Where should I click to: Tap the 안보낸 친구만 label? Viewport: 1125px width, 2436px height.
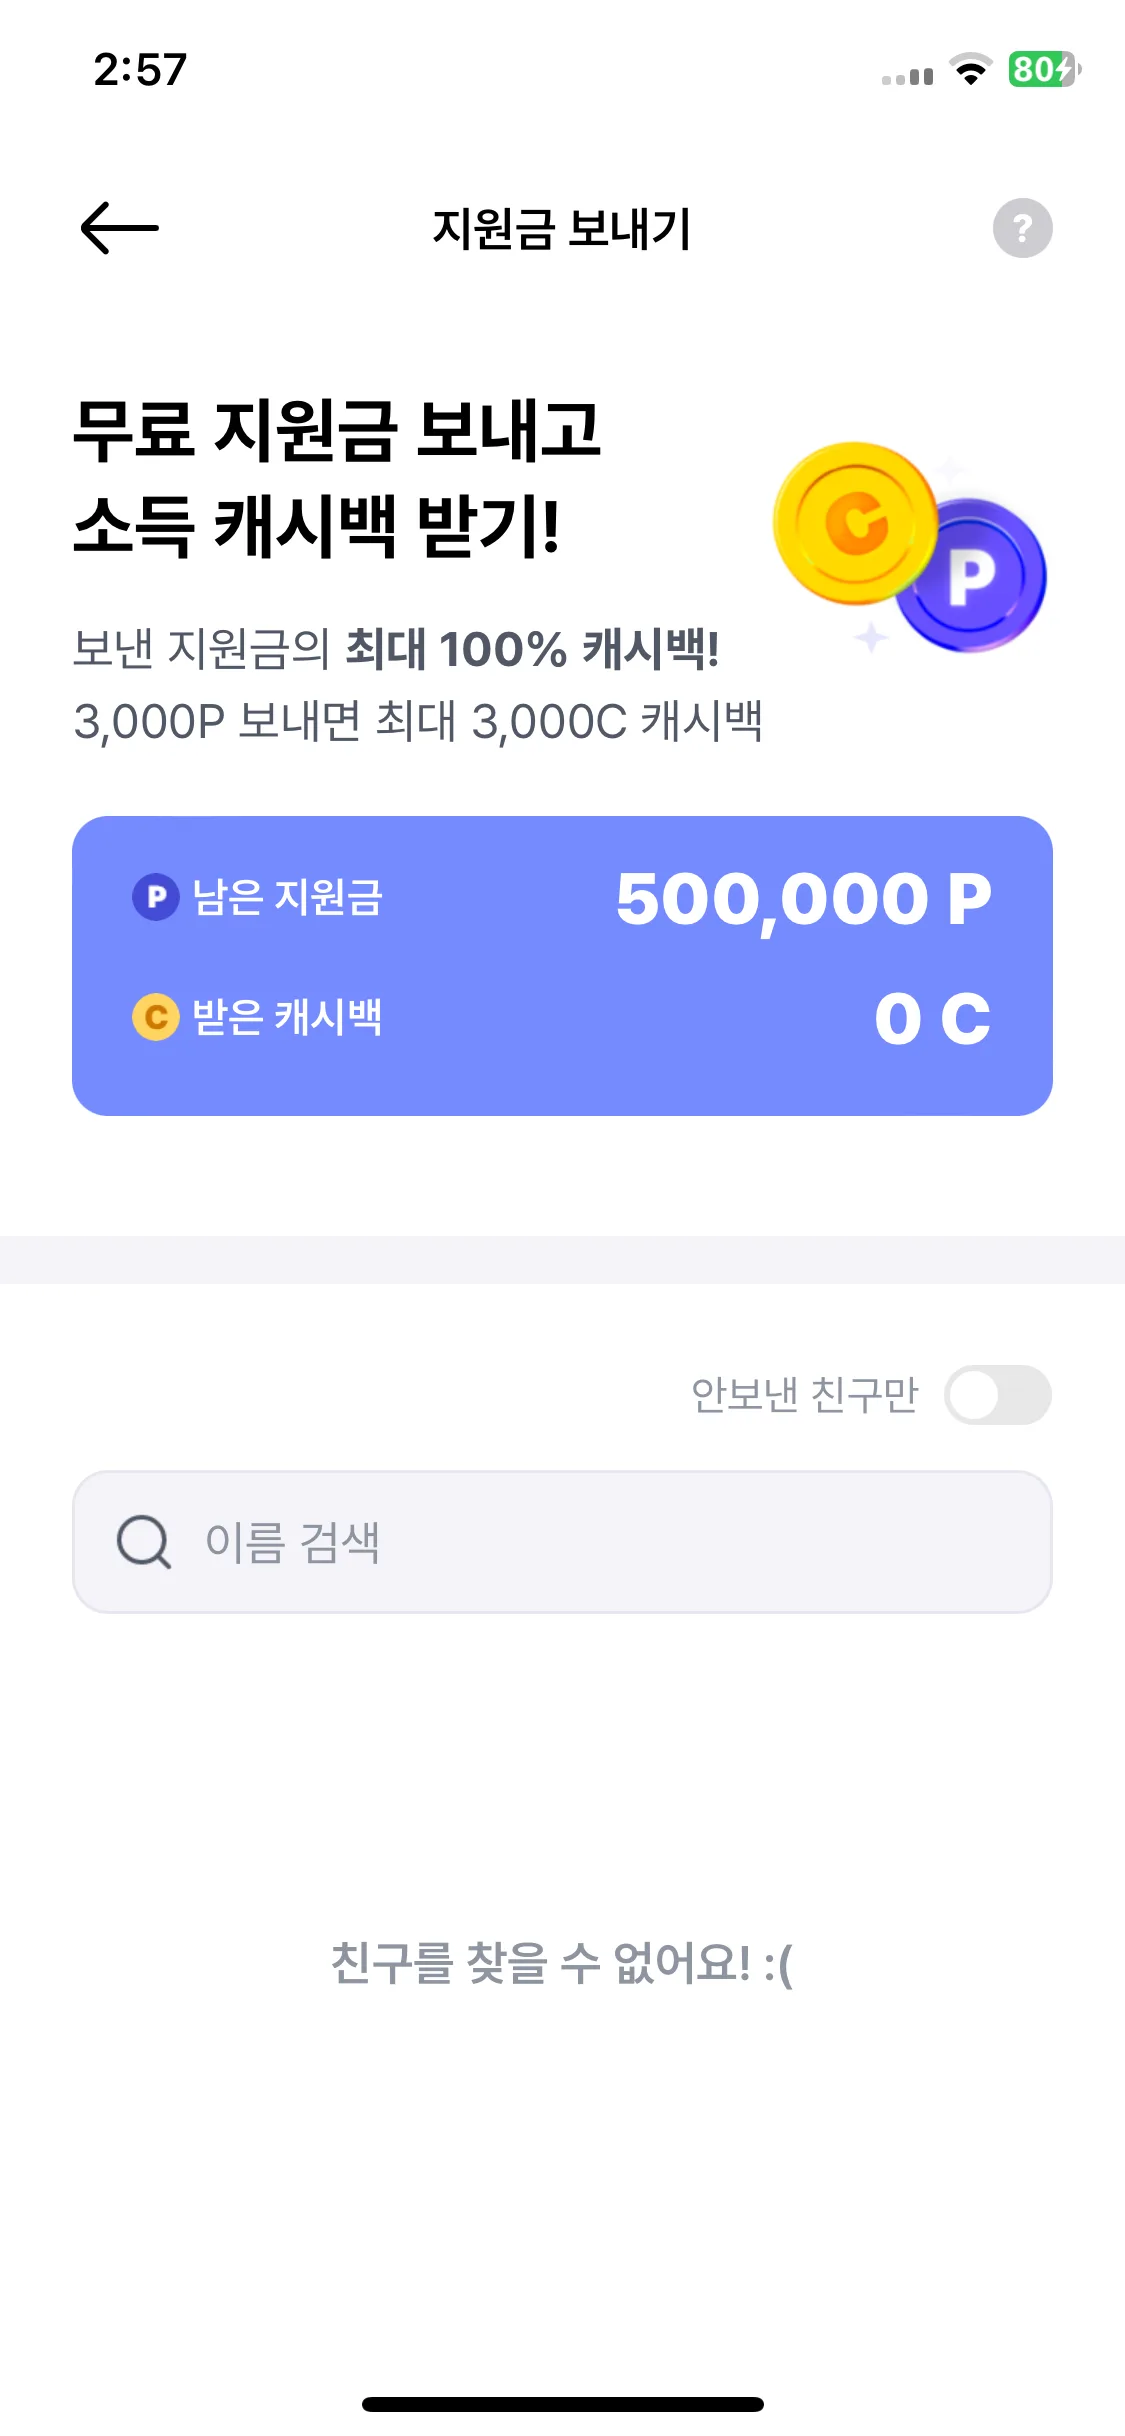tap(804, 1395)
